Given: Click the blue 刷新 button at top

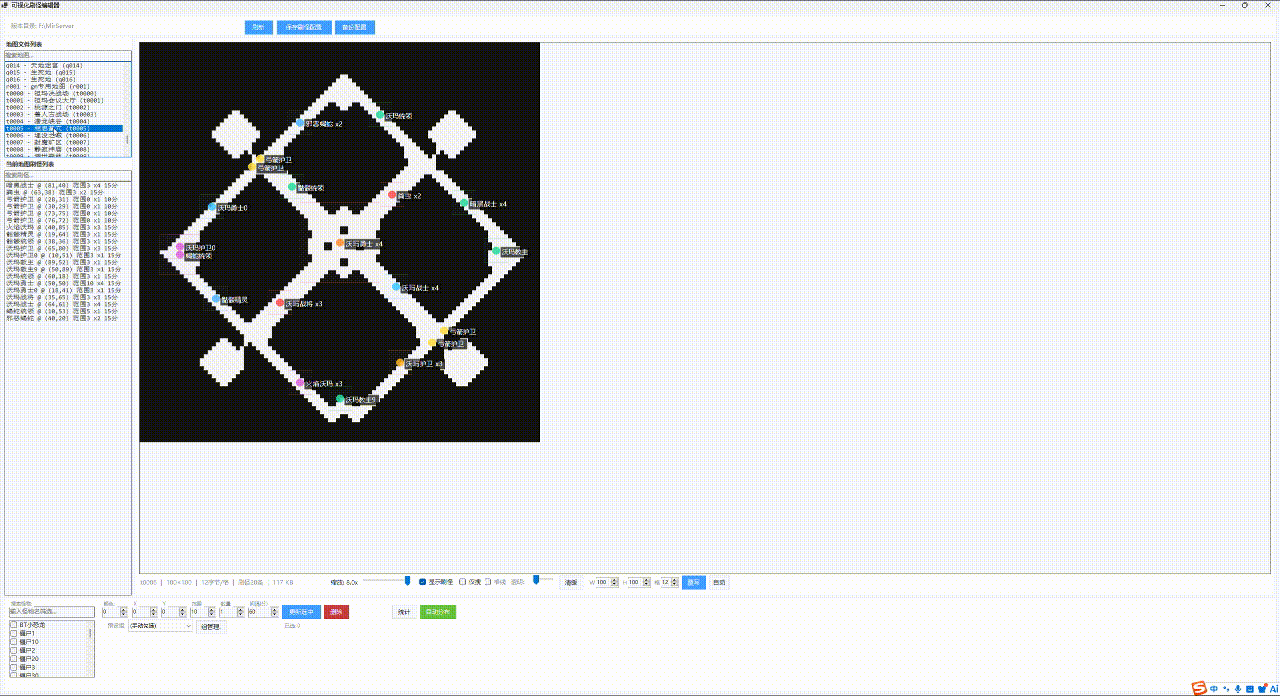Looking at the screenshot, I should point(259,27).
